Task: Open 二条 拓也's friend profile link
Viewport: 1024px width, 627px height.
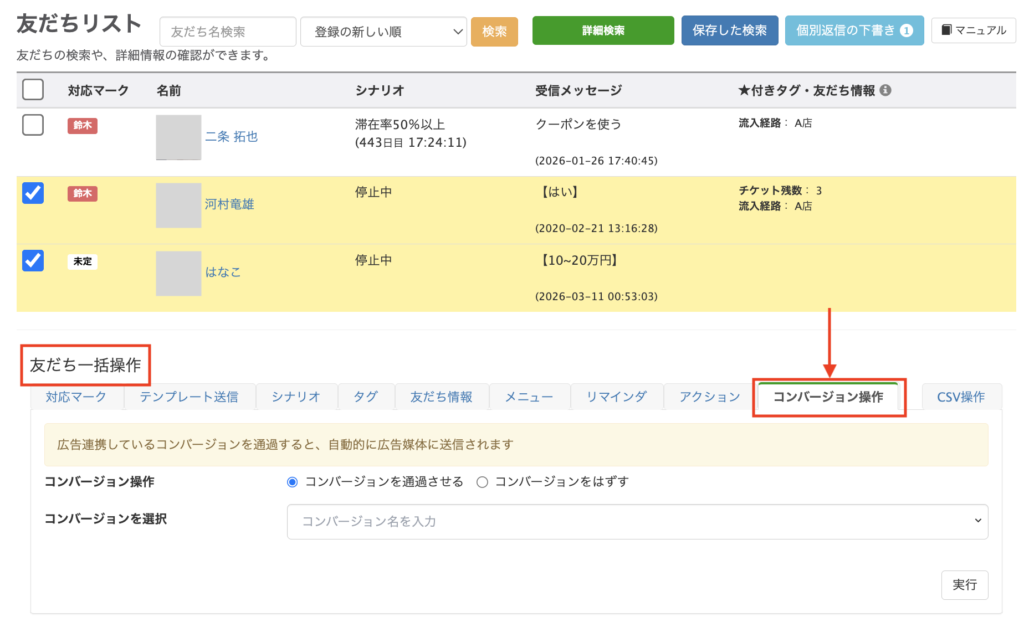Action: pyautogui.click(x=231, y=137)
